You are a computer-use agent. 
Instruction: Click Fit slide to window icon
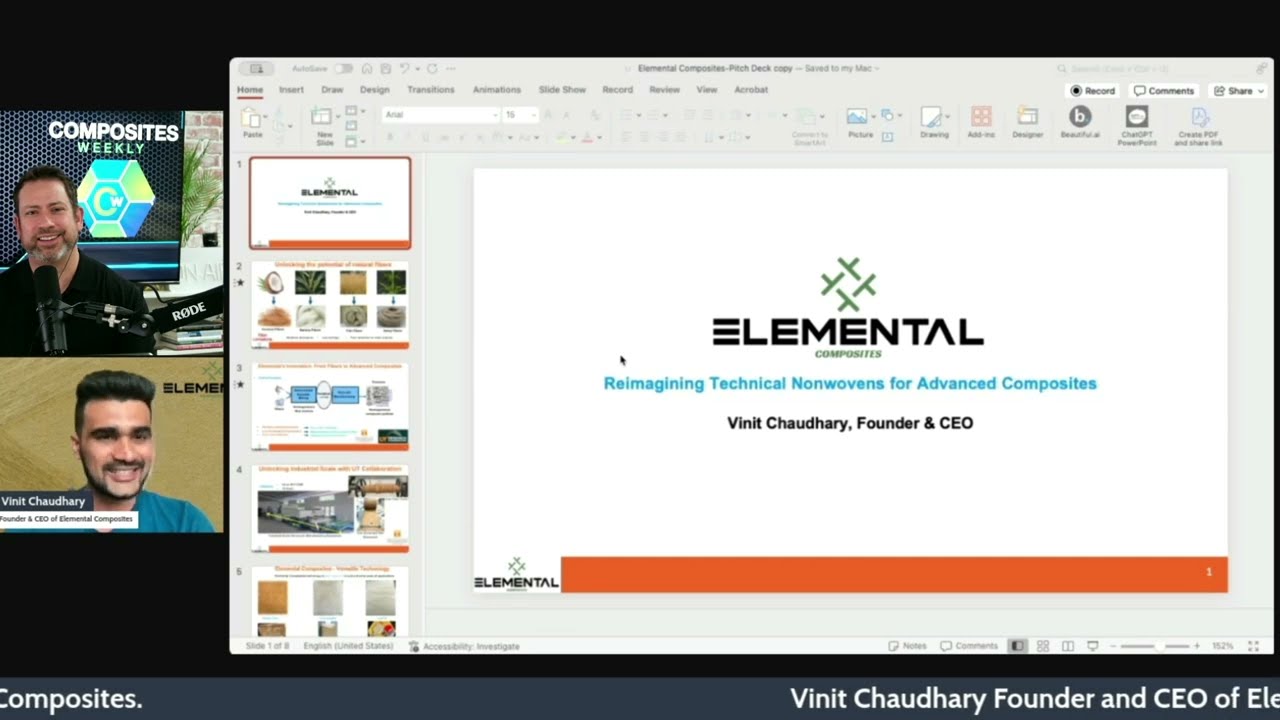(x=1253, y=646)
